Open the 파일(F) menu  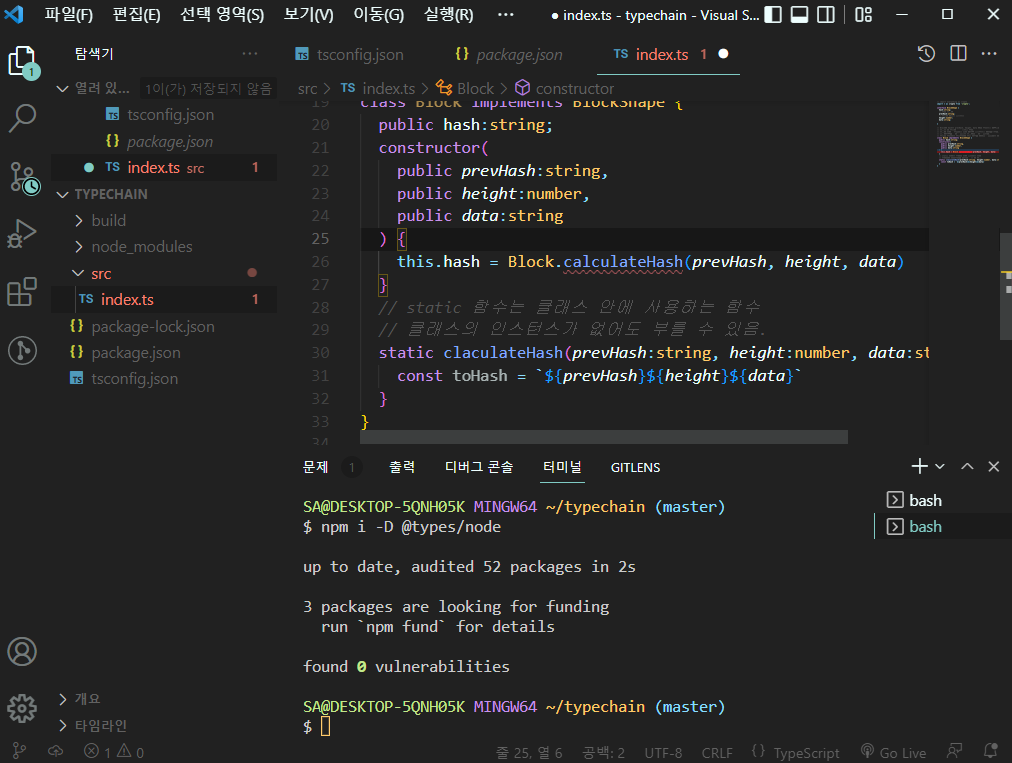coord(68,15)
